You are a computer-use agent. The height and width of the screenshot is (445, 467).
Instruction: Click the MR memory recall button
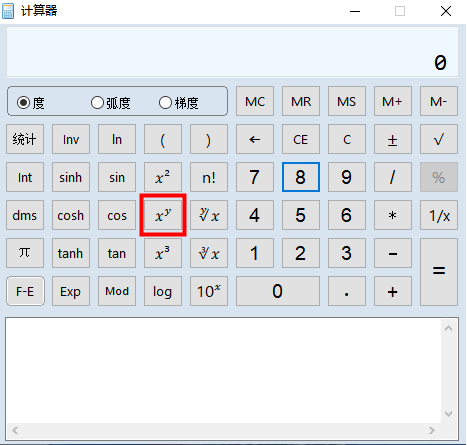coord(301,101)
